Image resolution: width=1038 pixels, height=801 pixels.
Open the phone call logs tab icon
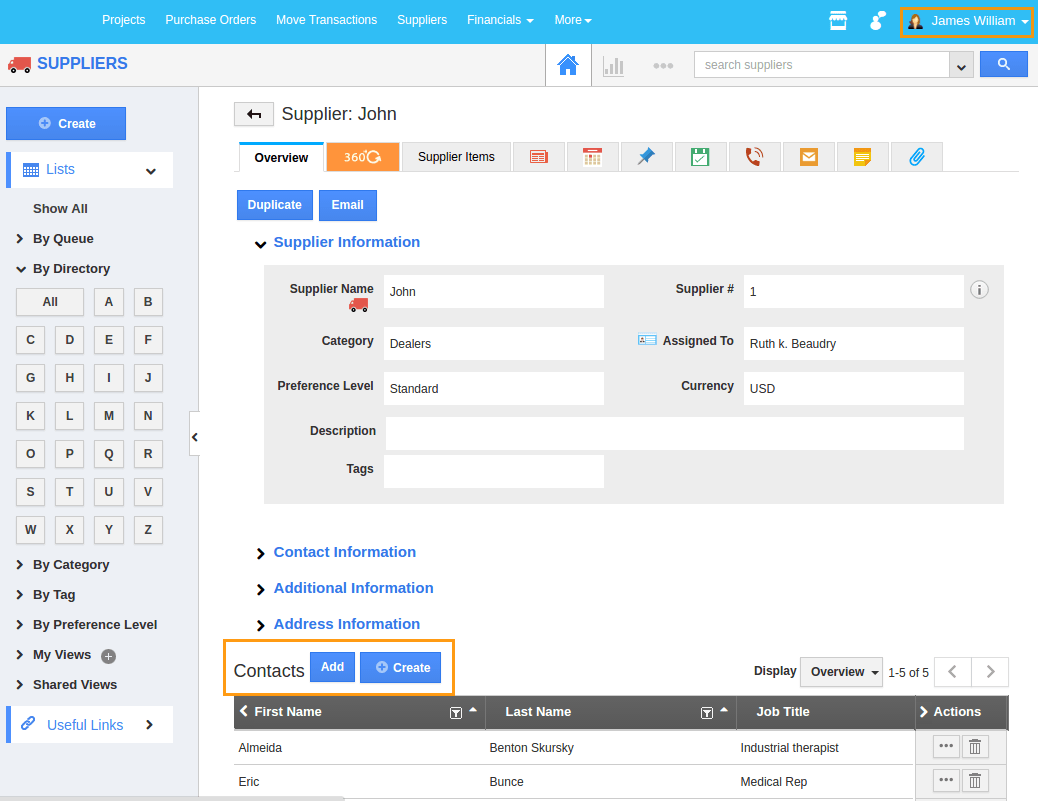point(754,157)
